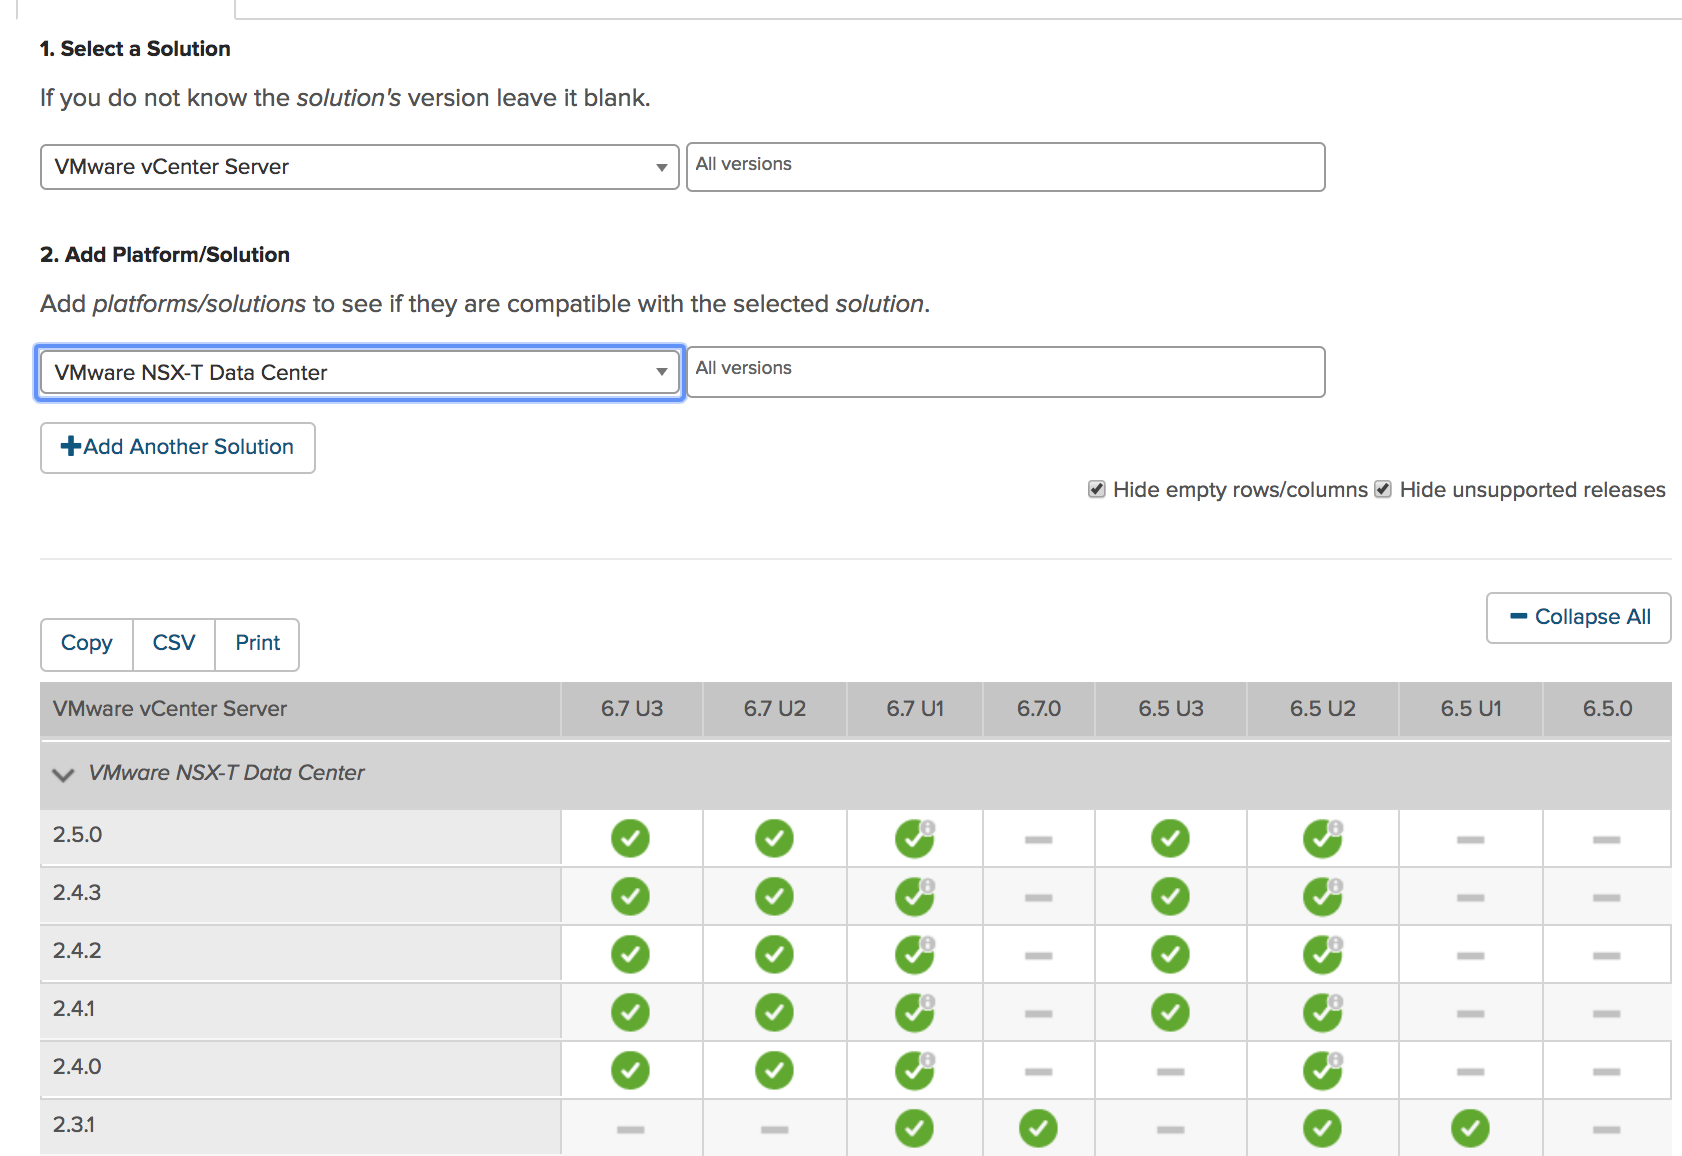Open the VMware NSX-T Data Center platform dropdown
The image size is (1682, 1156).
(360, 372)
